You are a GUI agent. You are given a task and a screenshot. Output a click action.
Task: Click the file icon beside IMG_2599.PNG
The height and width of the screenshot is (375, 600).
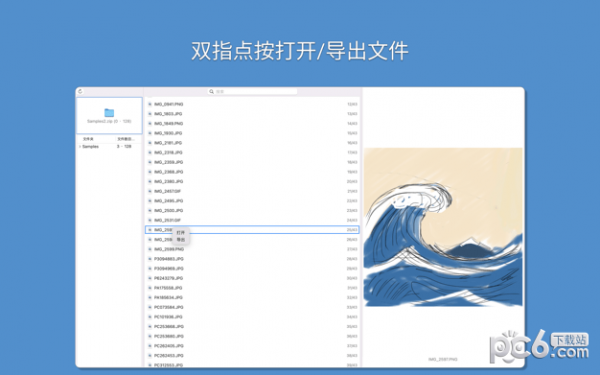[x=150, y=249]
